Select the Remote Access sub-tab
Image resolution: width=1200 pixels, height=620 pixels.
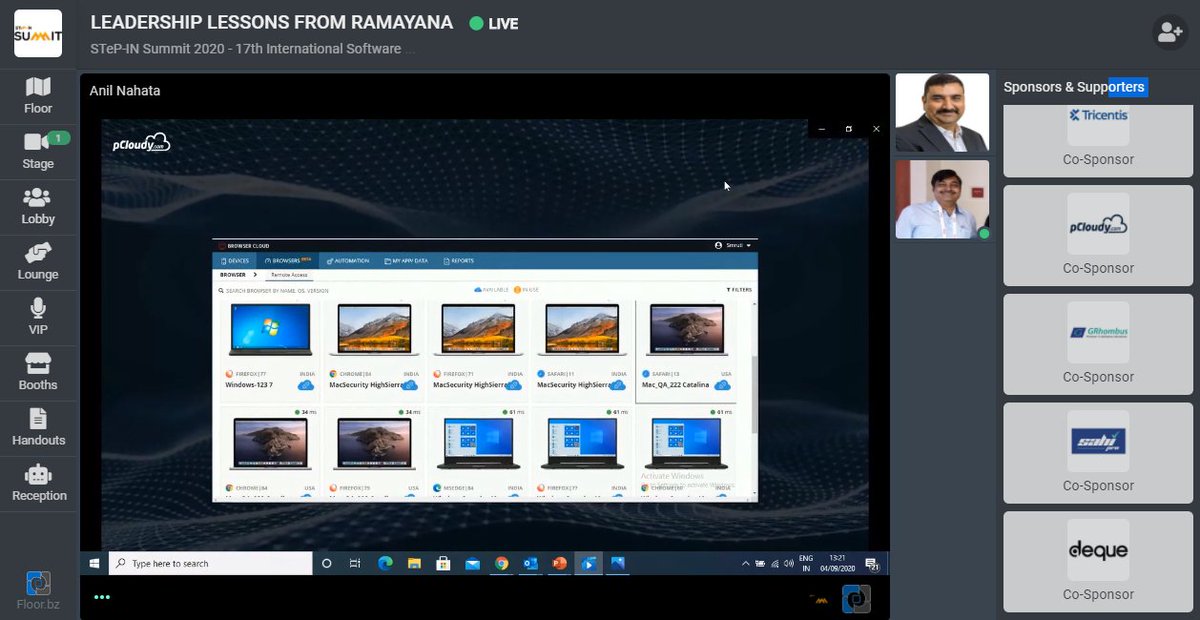289,274
